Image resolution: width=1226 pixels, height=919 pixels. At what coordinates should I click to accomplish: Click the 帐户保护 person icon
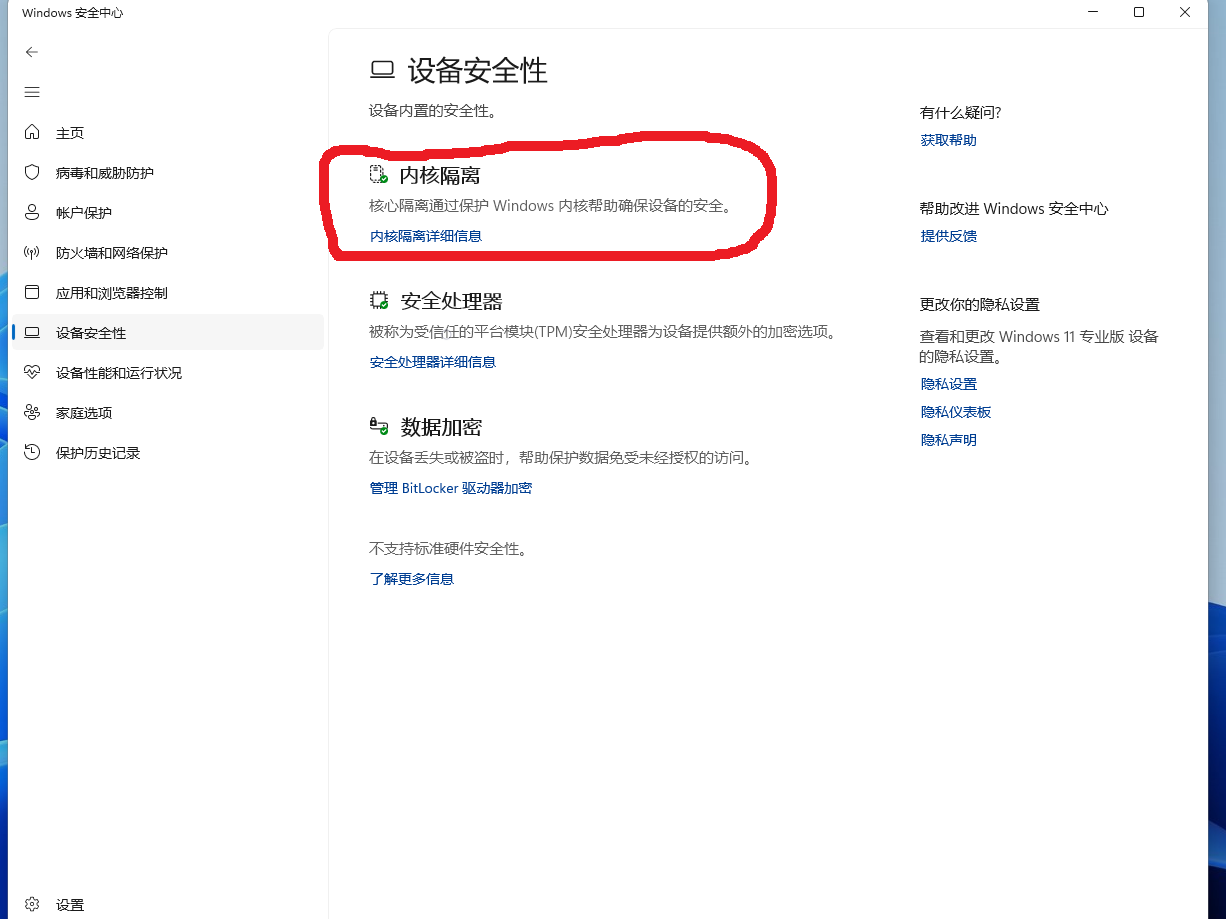click(32, 212)
